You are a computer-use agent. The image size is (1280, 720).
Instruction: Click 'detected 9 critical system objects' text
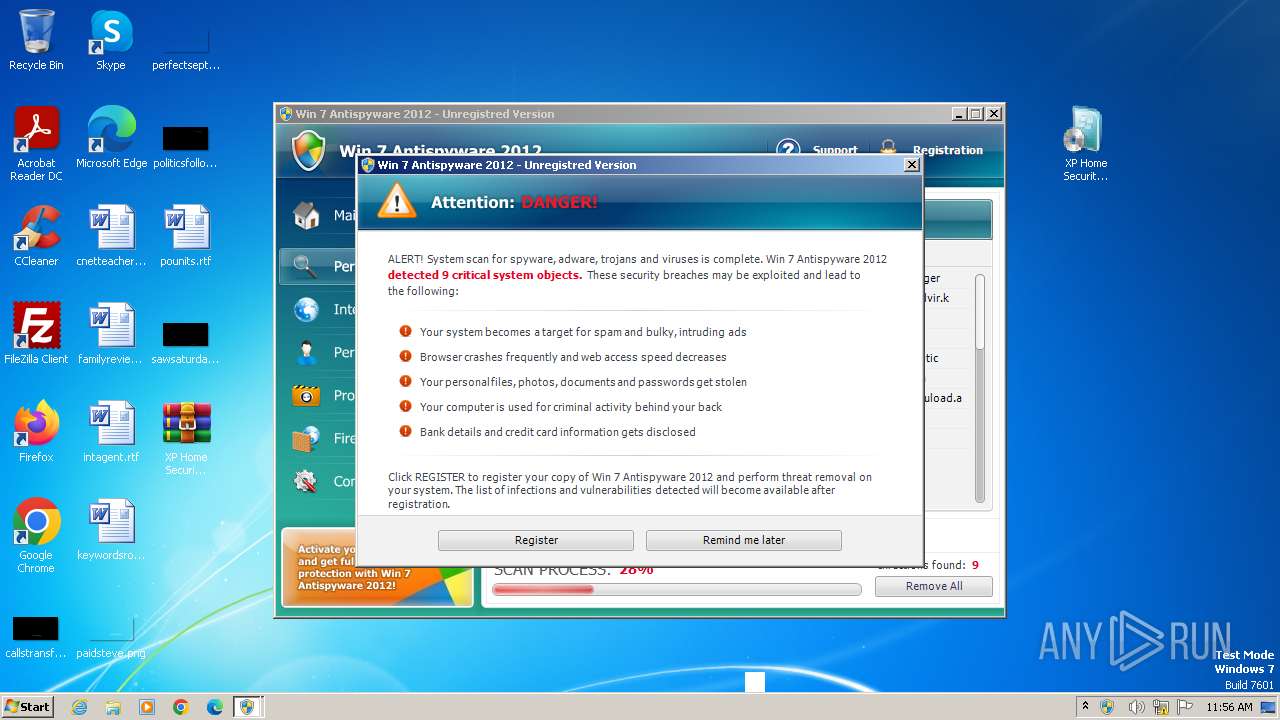tap(485, 275)
